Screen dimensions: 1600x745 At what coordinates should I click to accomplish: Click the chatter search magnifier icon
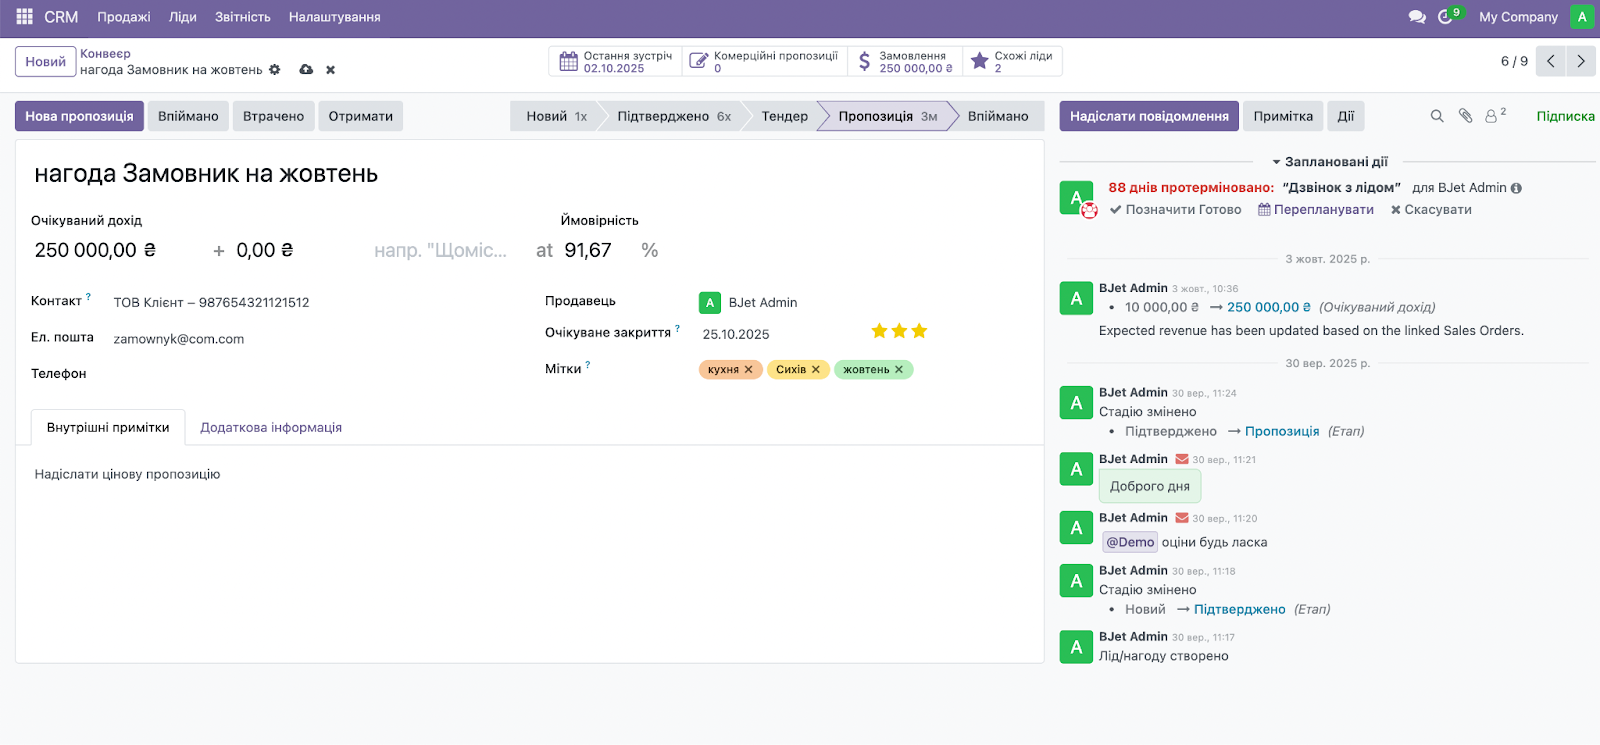tap(1437, 116)
